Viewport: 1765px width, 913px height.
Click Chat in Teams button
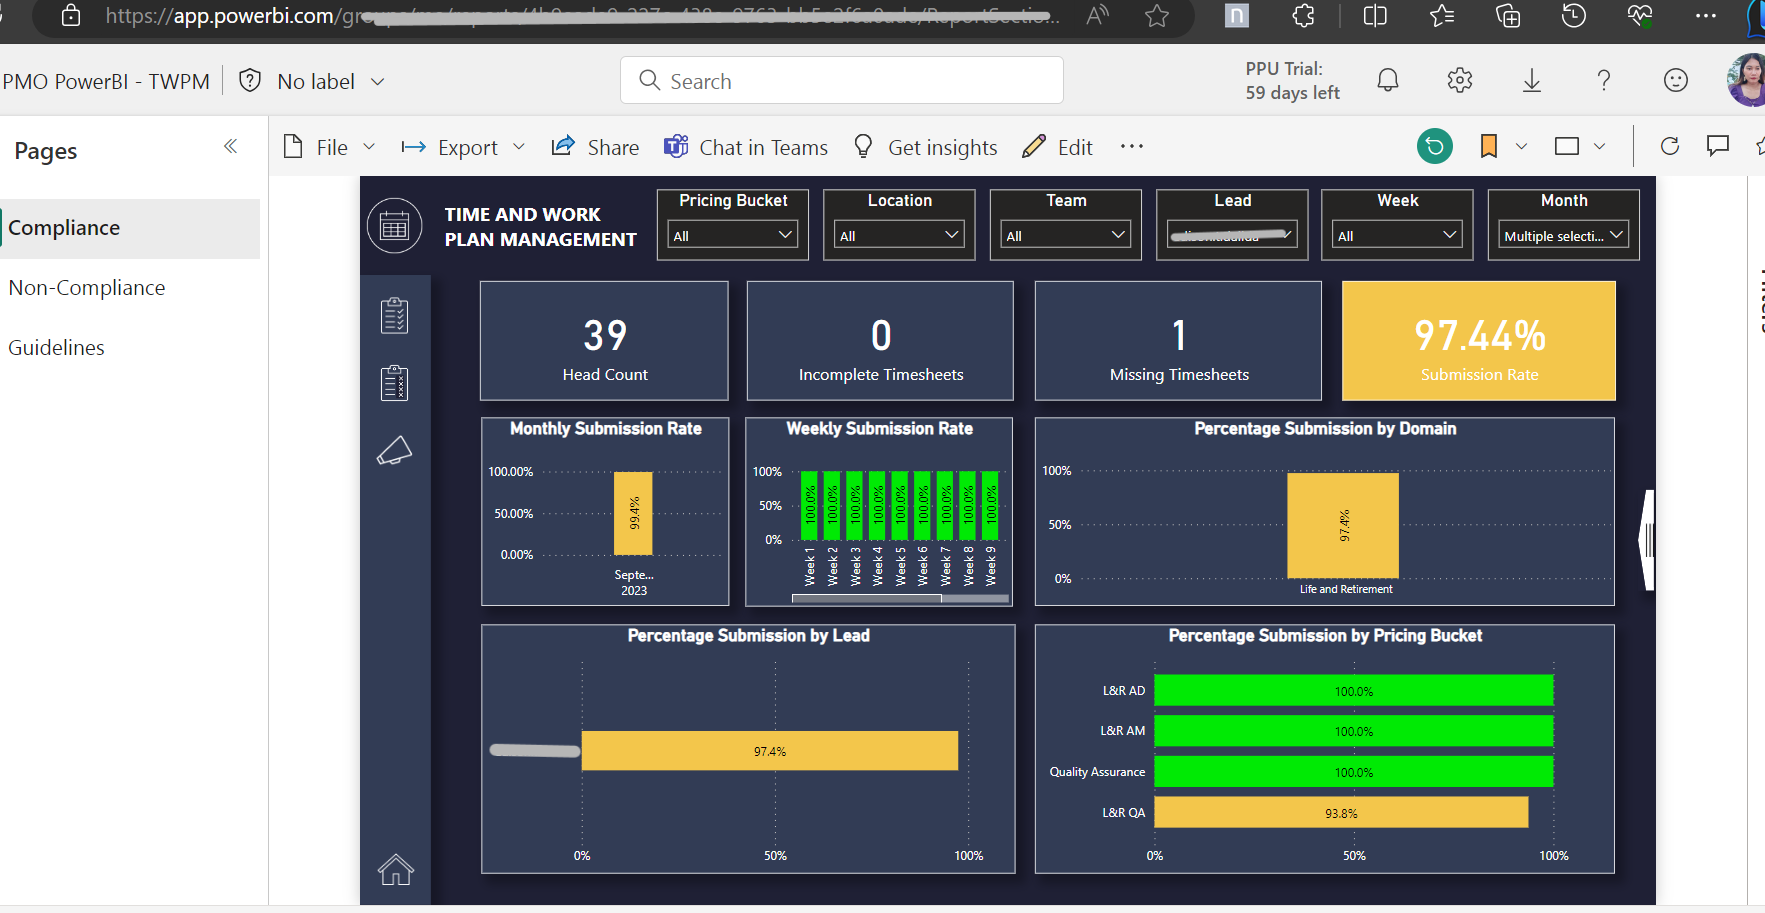[746, 147]
